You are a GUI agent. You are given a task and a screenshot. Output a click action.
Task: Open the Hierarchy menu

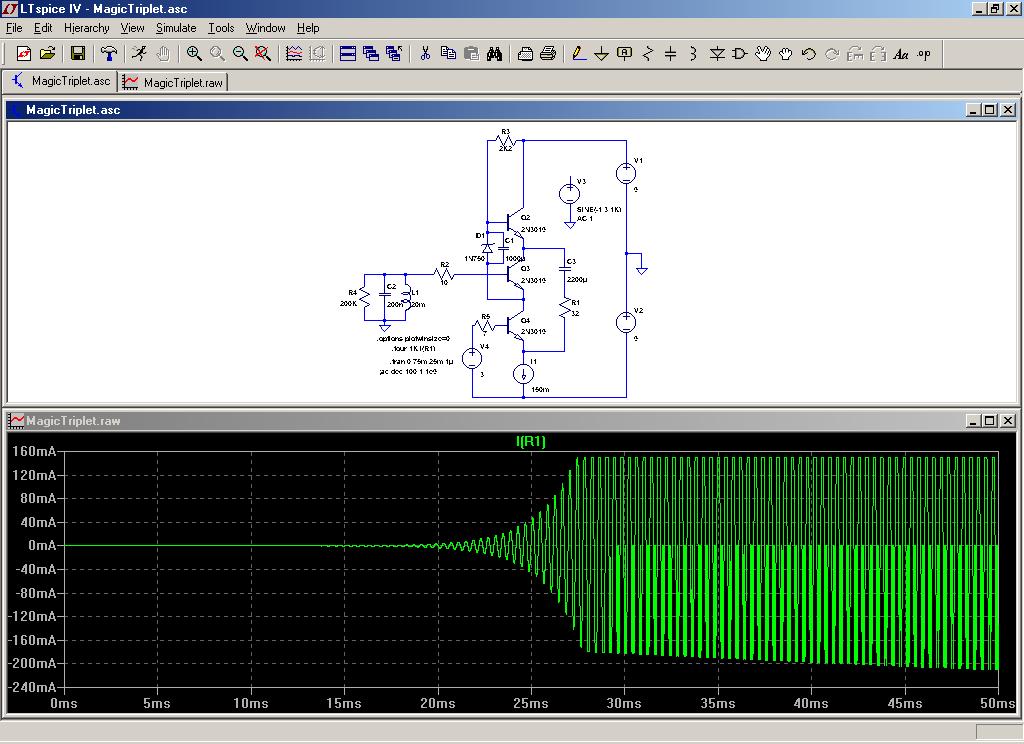coord(87,28)
